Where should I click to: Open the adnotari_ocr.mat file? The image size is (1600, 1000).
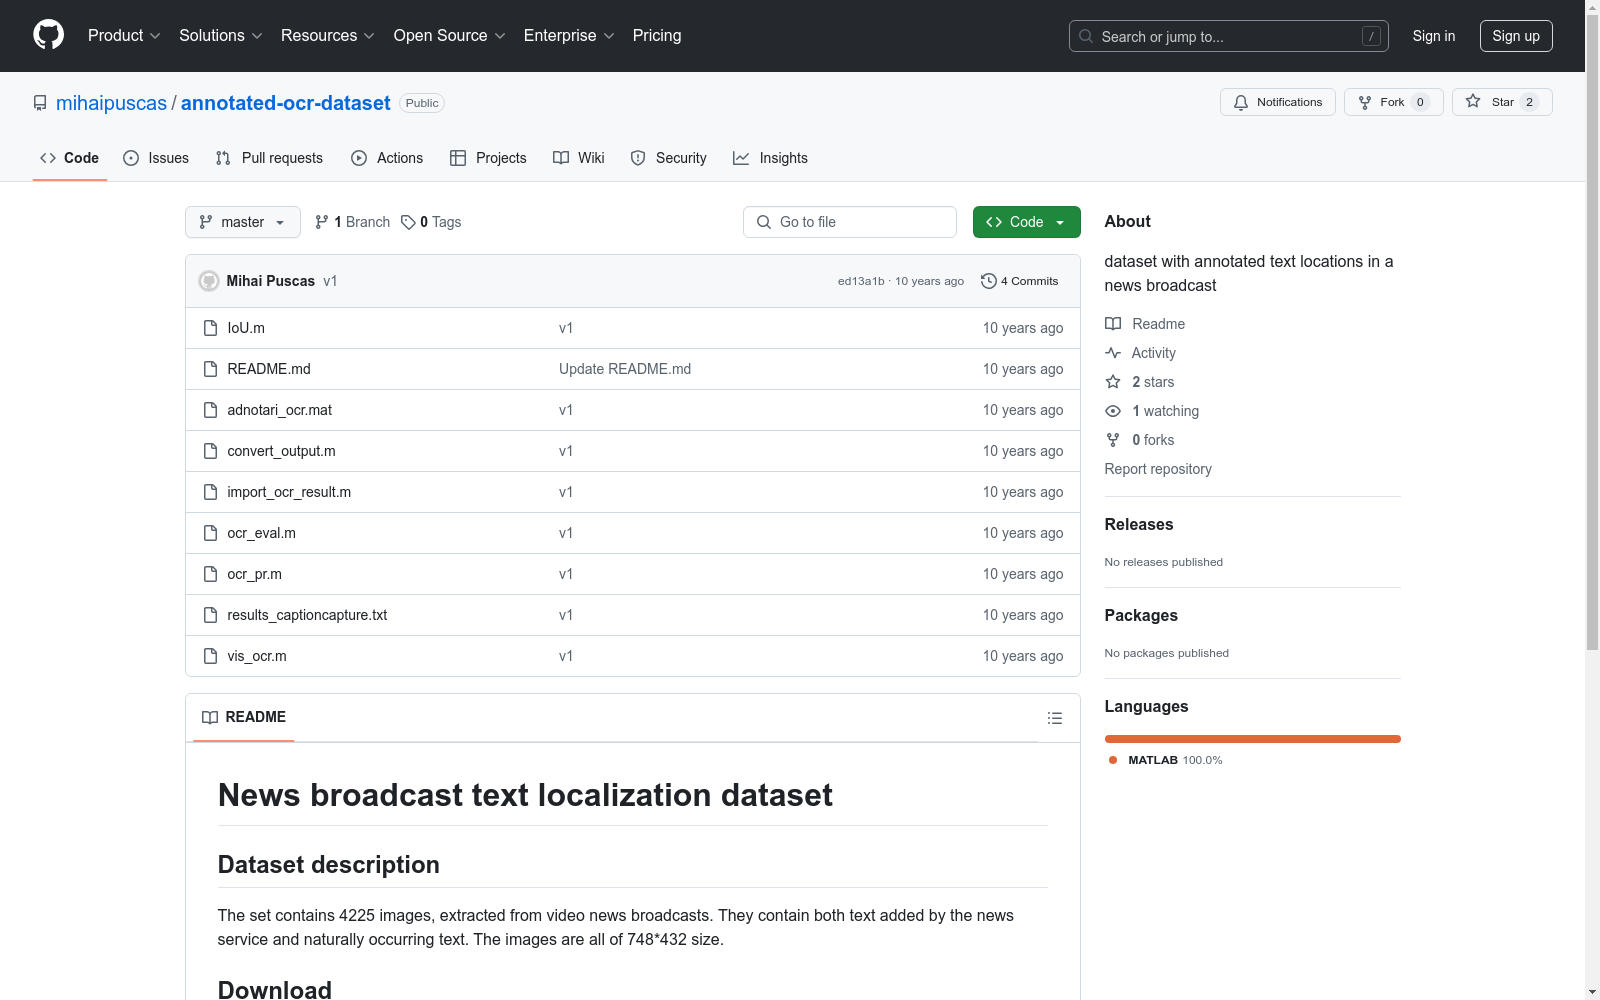[280, 410]
